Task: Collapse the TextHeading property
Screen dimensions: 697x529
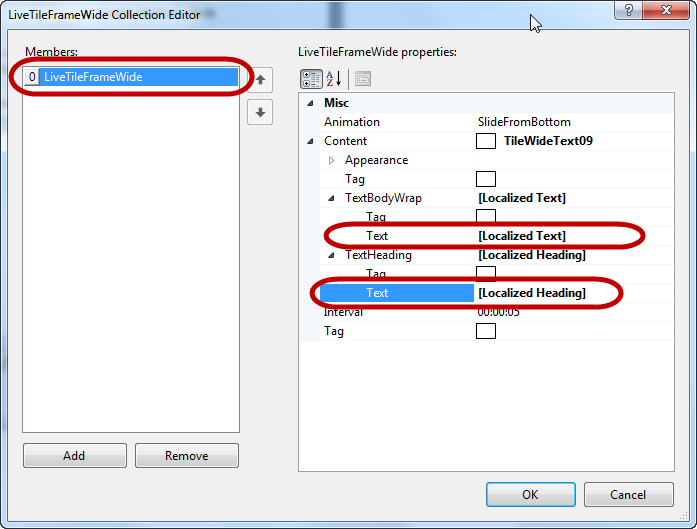Action: pyautogui.click(x=331, y=255)
